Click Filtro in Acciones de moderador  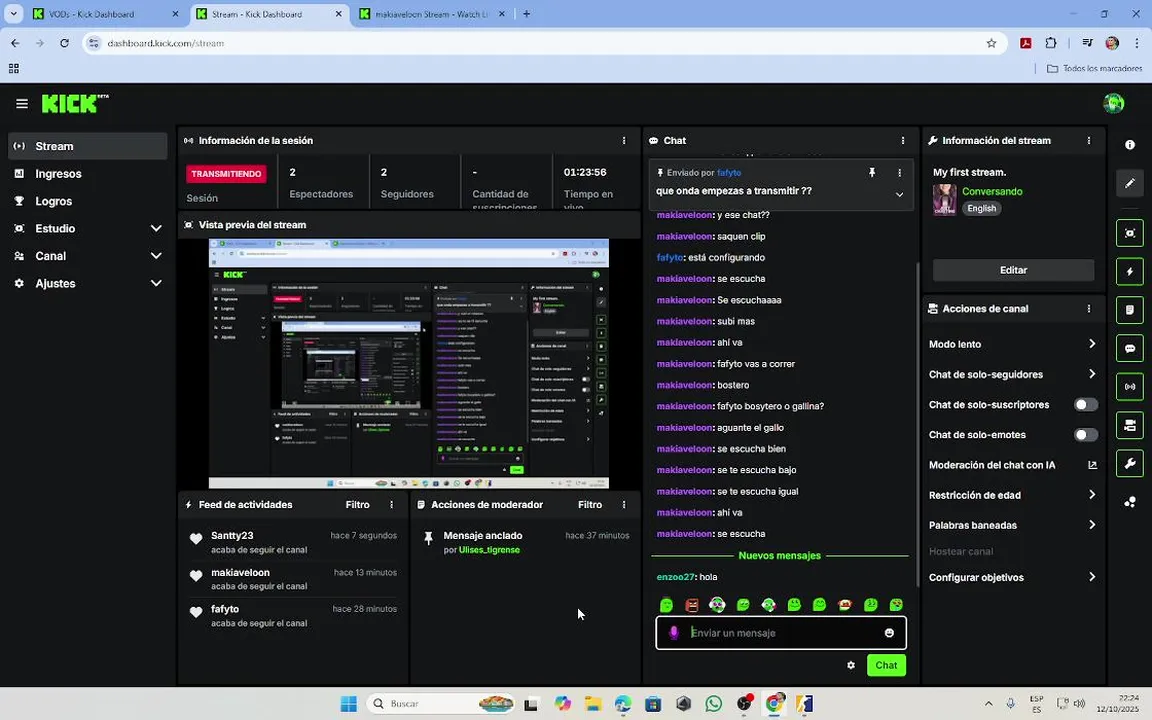click(590, 505)
